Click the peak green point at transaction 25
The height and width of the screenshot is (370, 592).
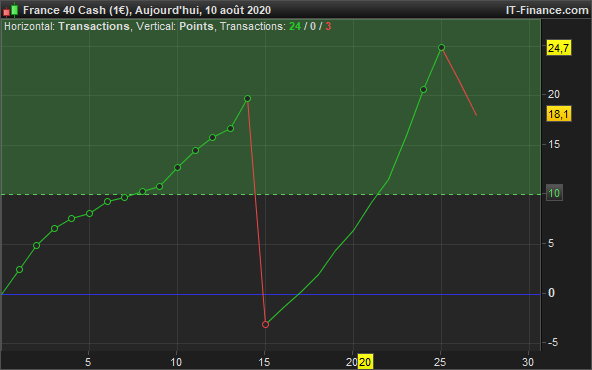pyautogui.click(x=441, y=48)
